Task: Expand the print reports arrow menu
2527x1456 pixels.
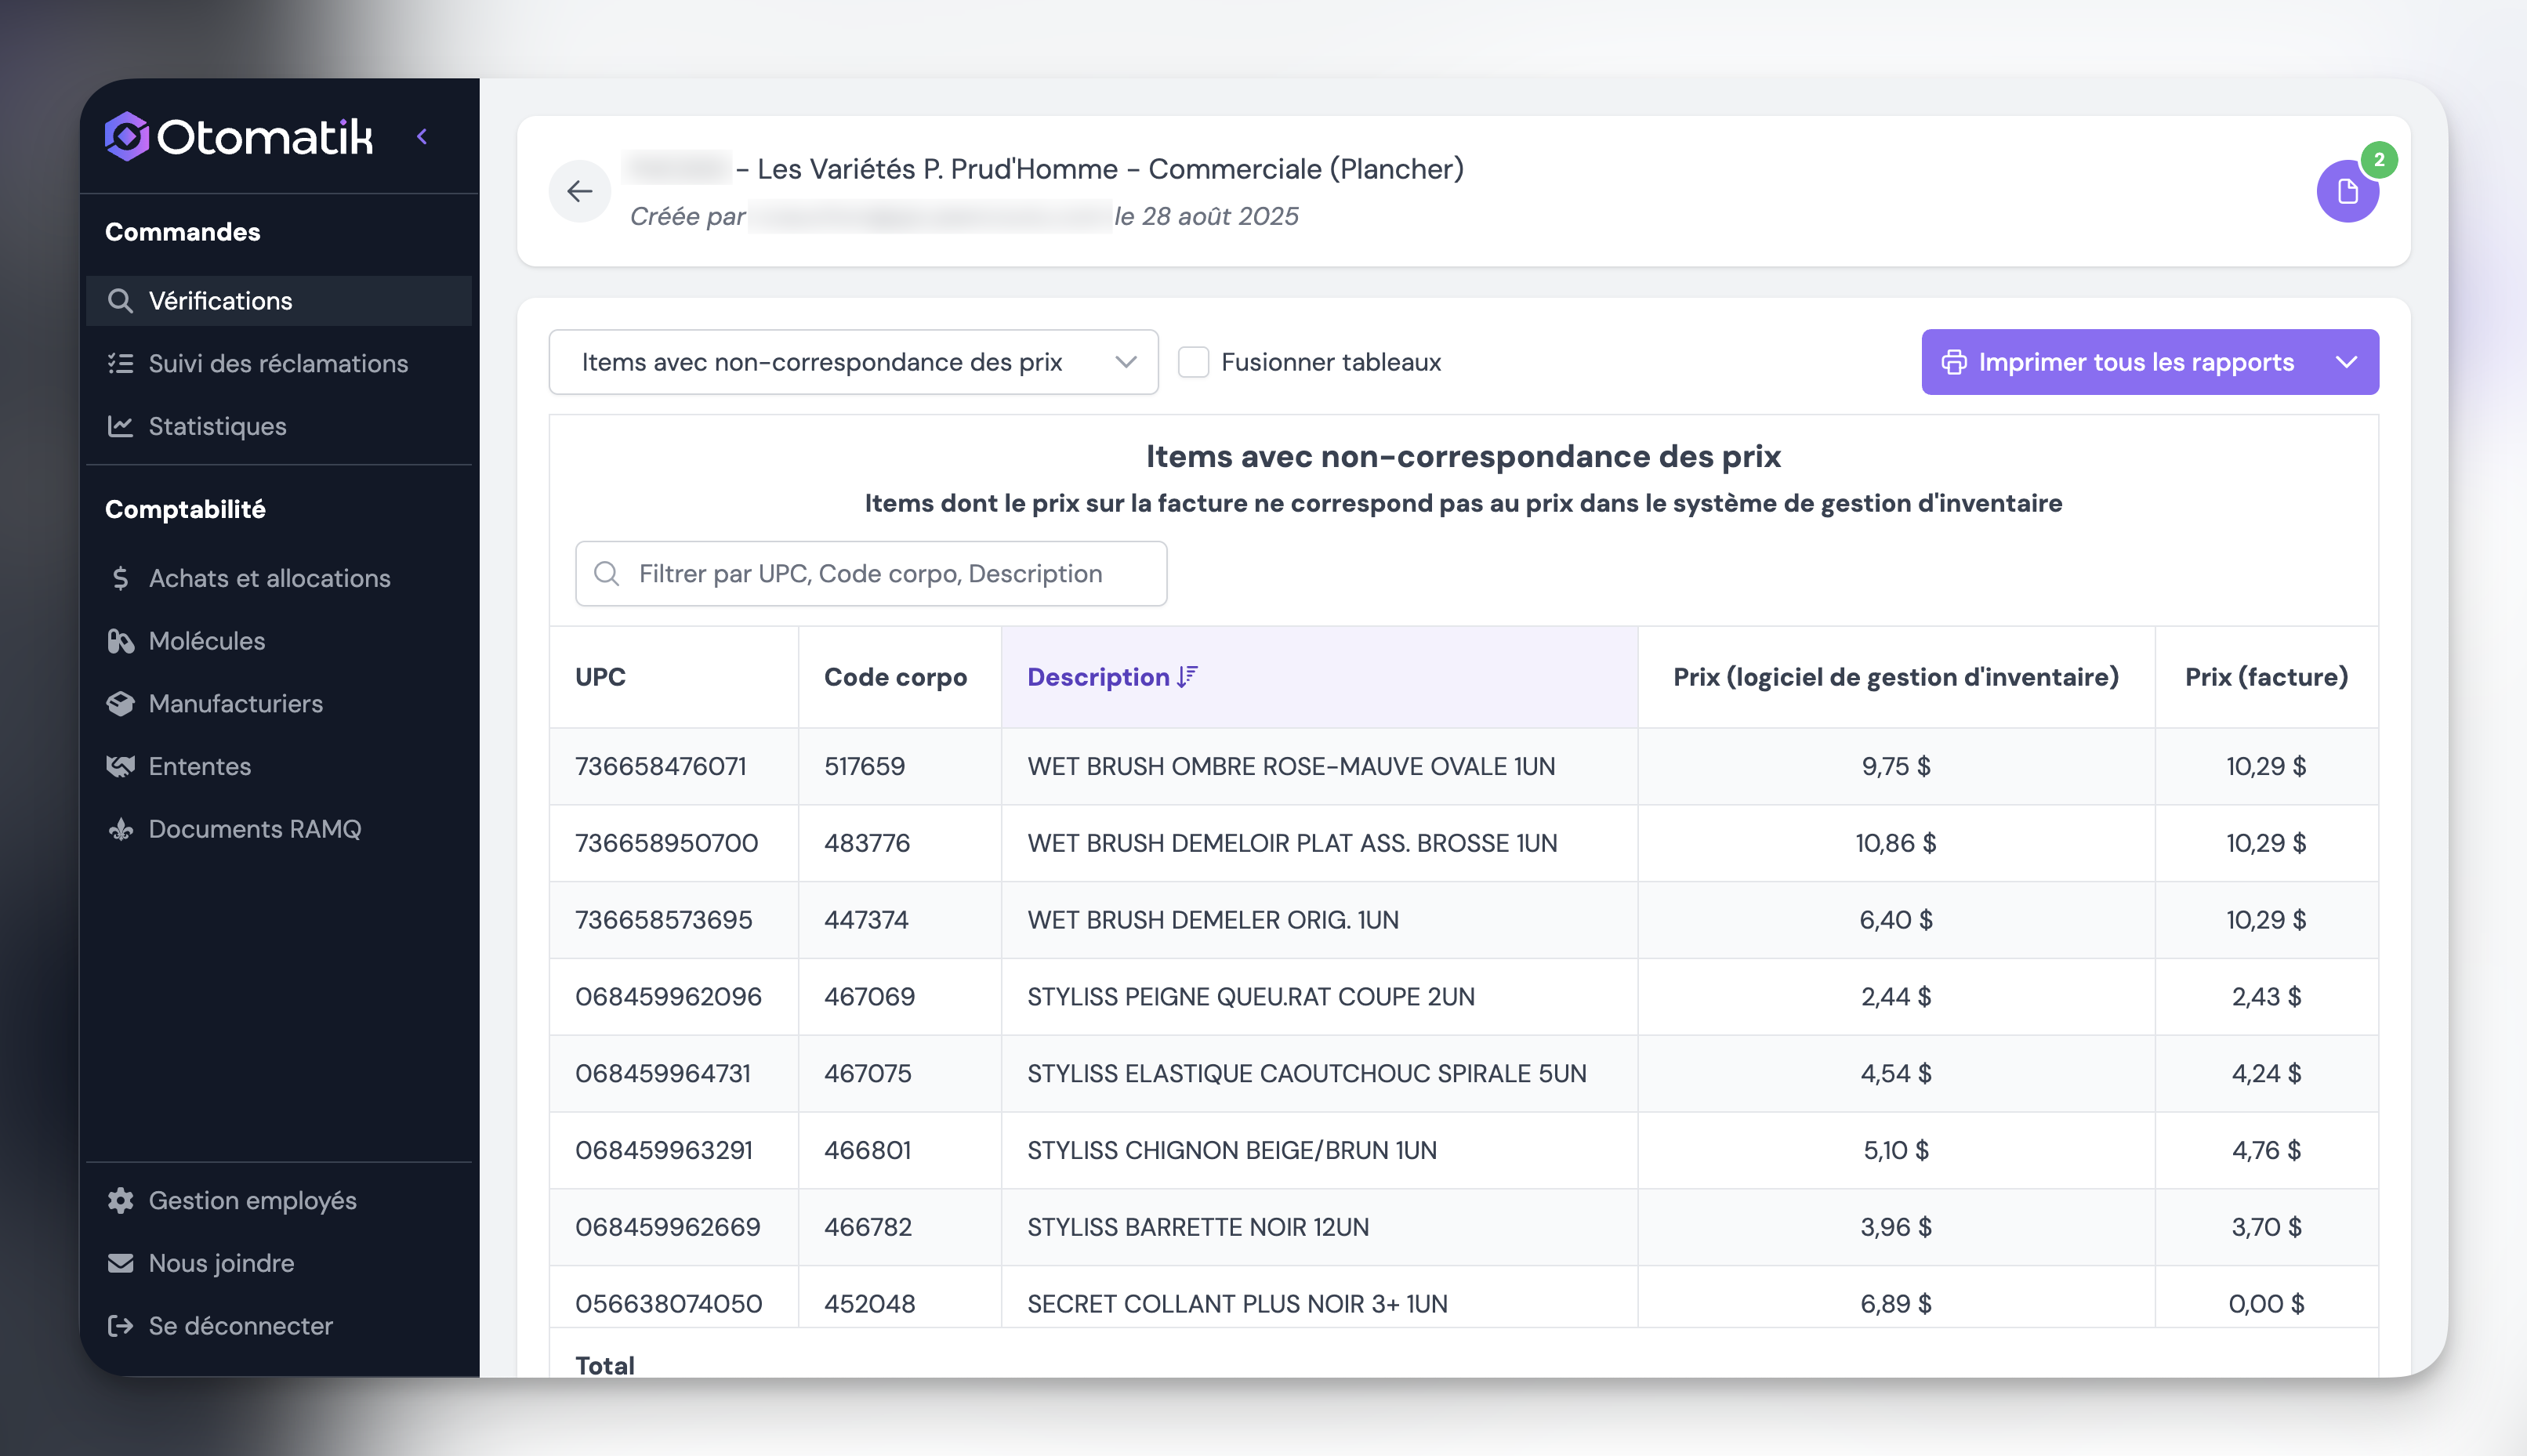Action: (2346, 362)
